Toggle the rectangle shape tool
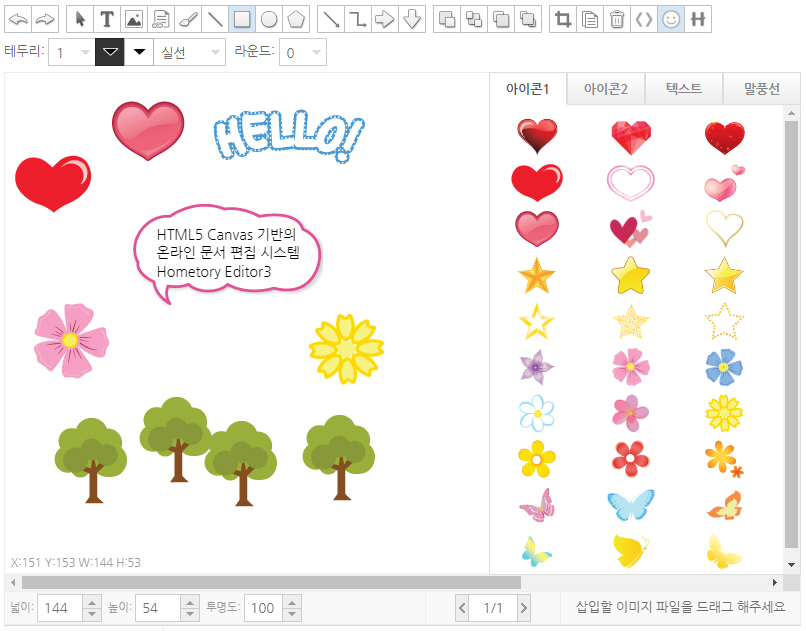806x631 pixels. click(x=242, y=20)
